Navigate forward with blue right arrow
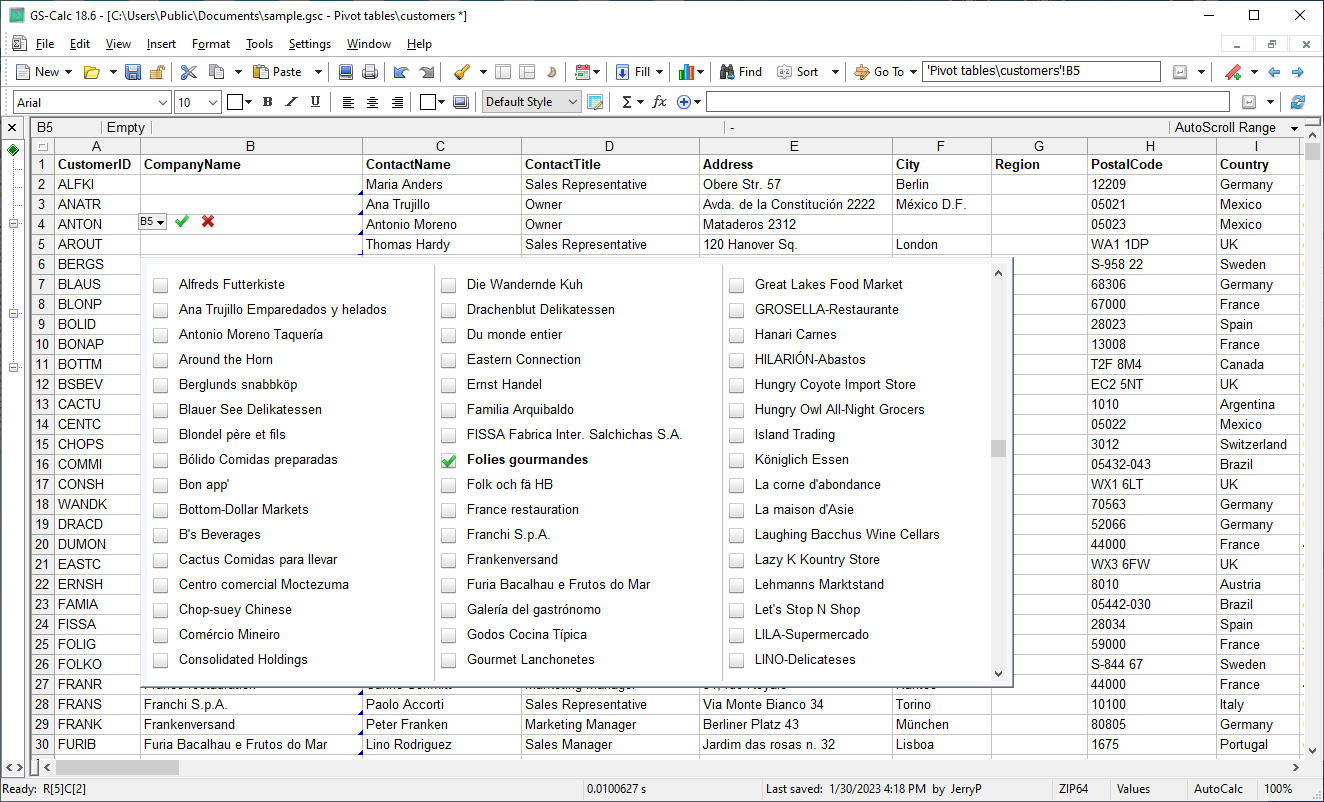 [x=1297, y=72]
